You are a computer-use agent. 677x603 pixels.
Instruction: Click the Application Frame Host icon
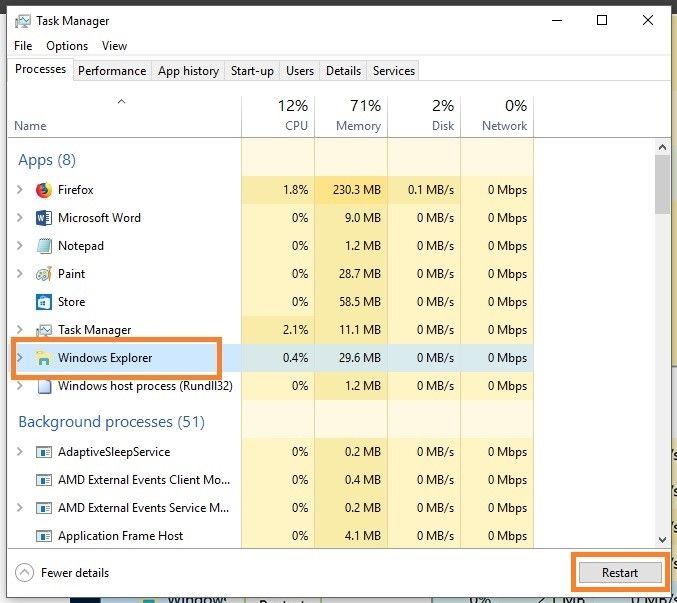pos(44,536)
